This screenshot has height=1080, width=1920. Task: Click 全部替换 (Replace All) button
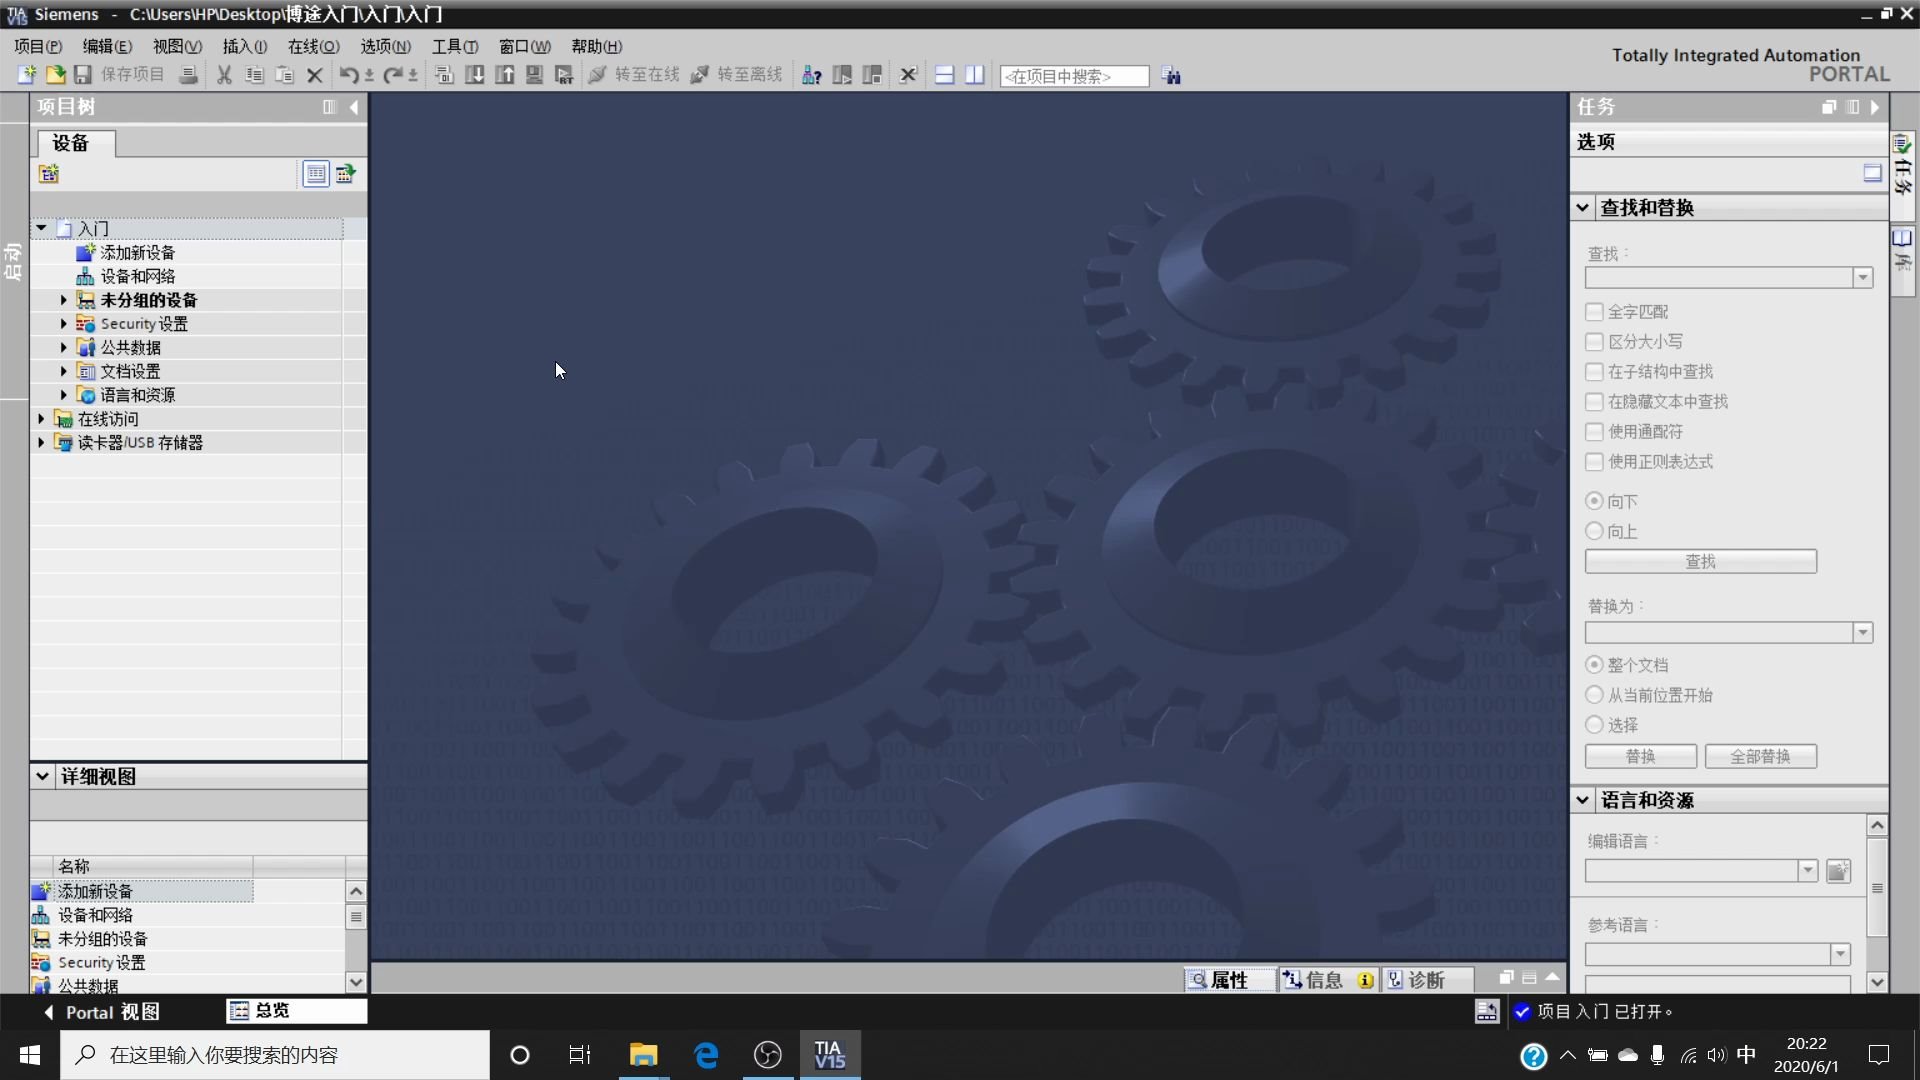coord(1760,756)
